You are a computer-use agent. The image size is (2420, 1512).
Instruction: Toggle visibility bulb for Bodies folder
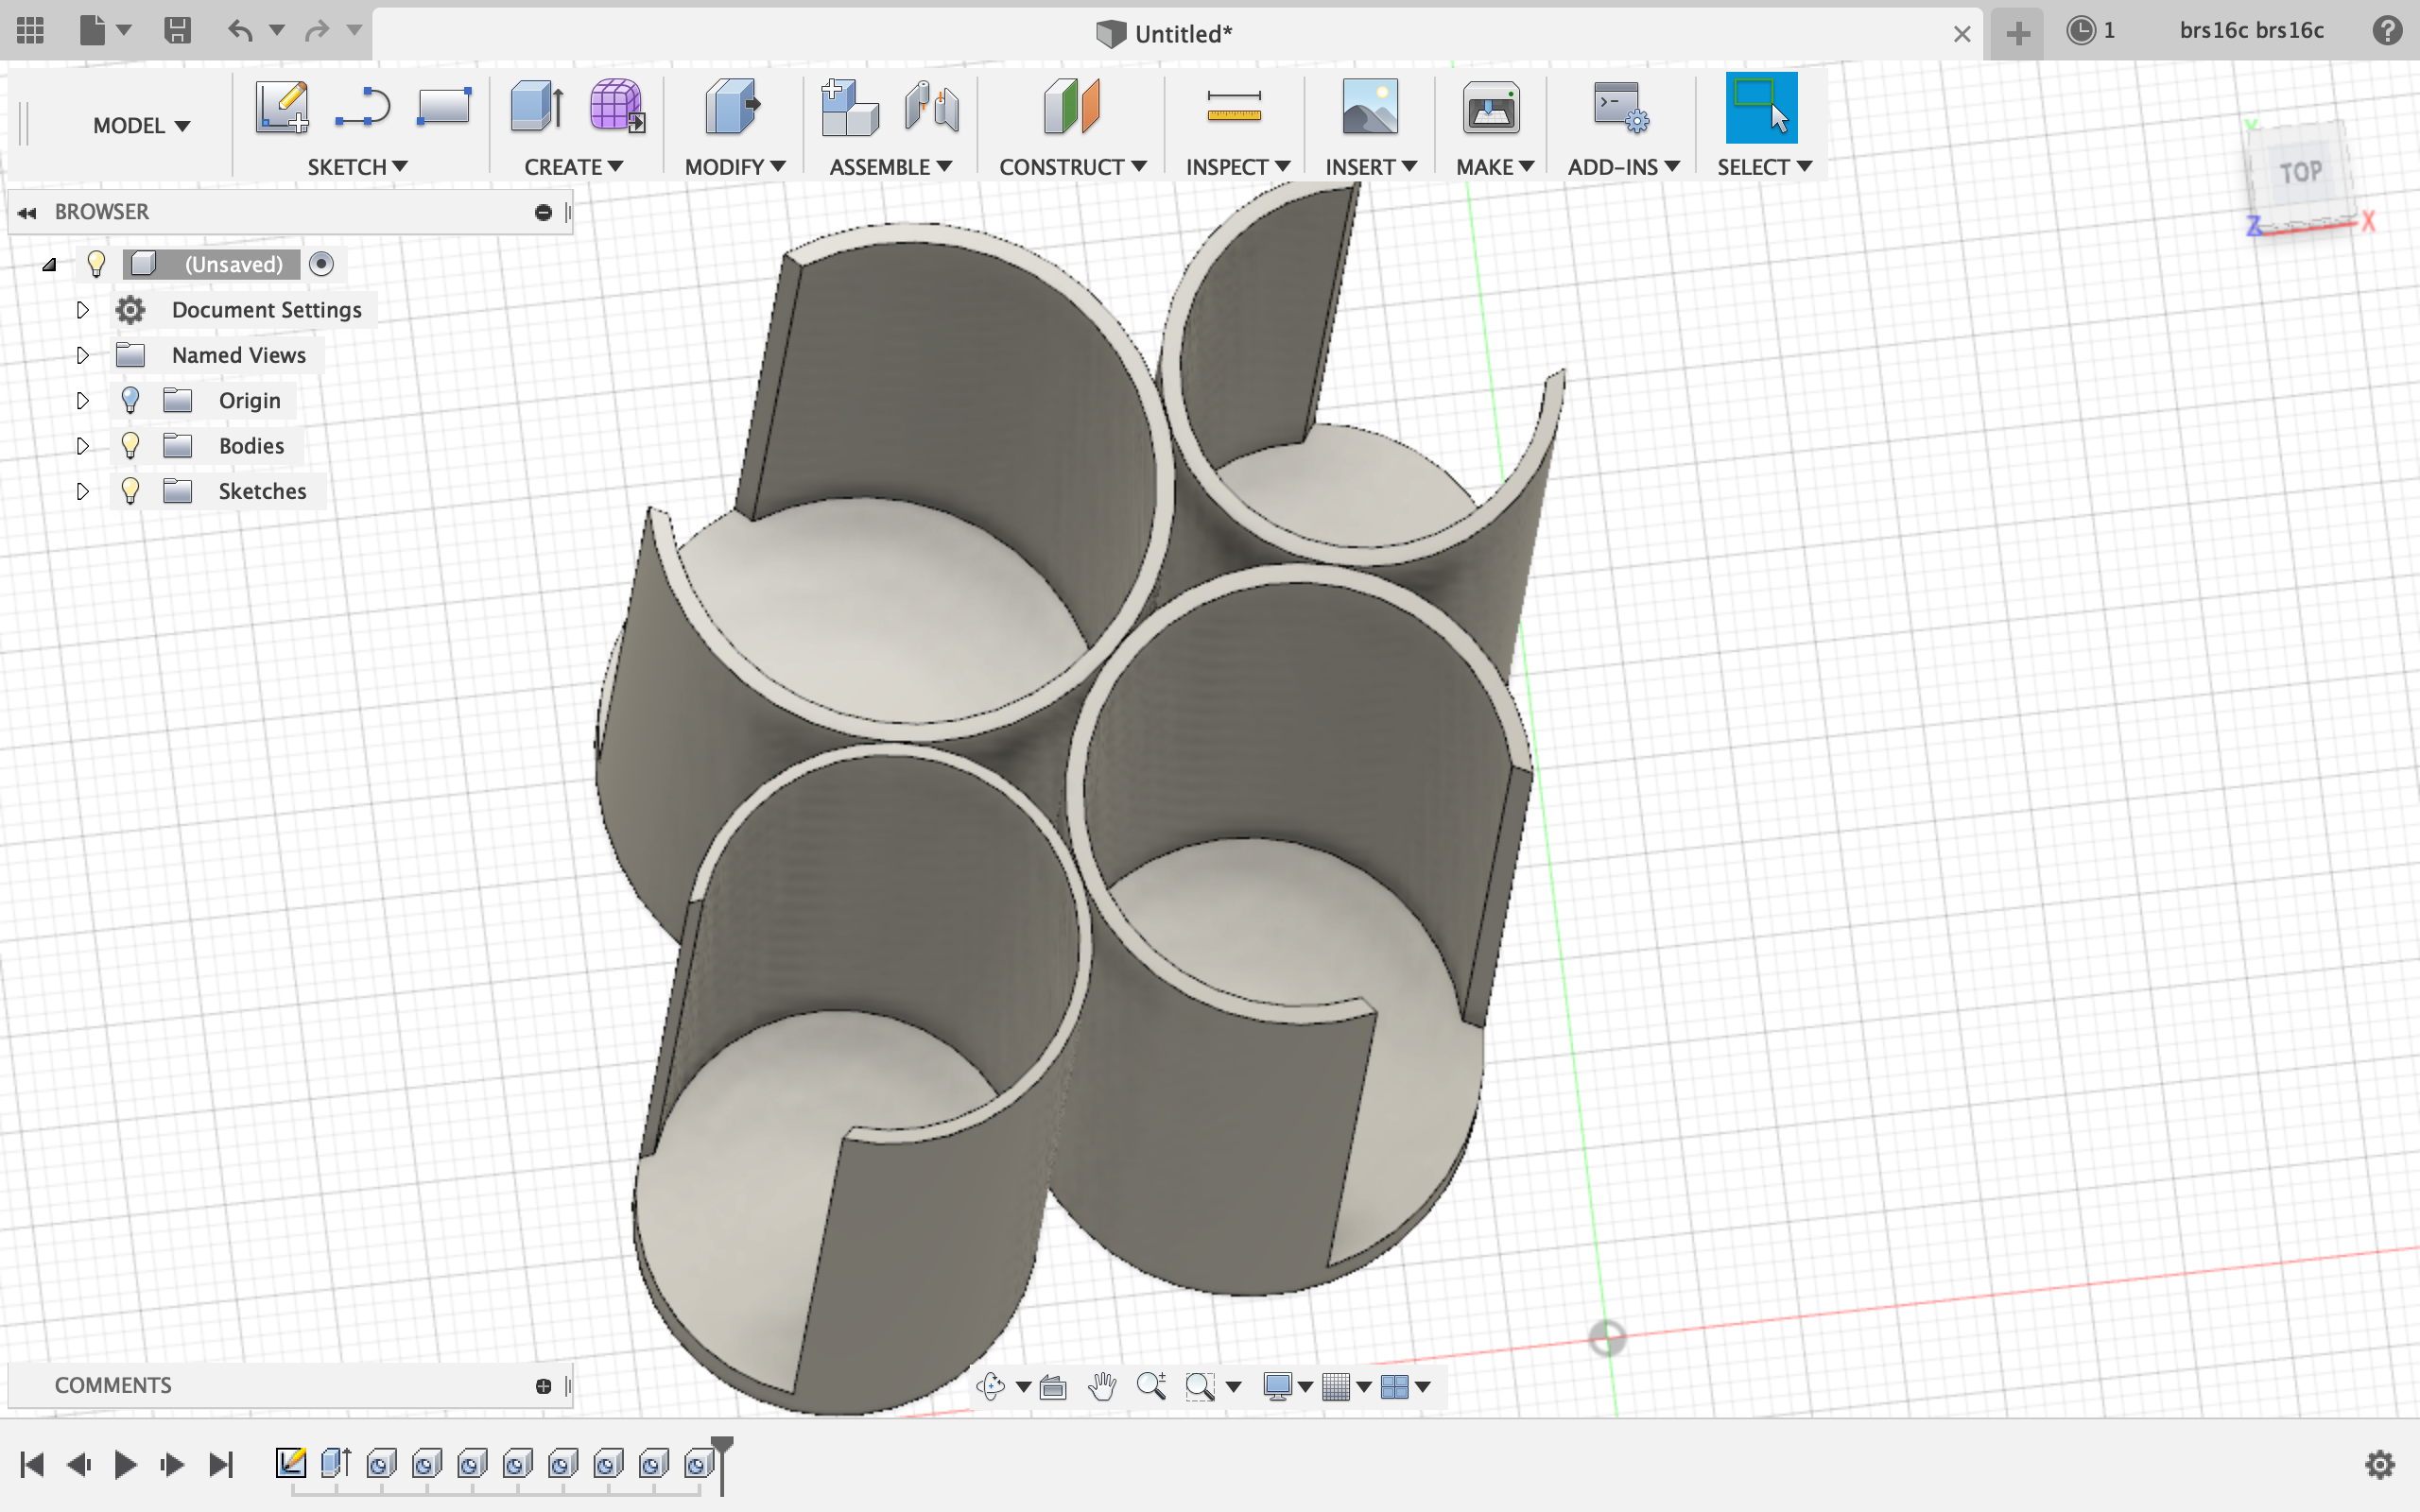(130, 445)
